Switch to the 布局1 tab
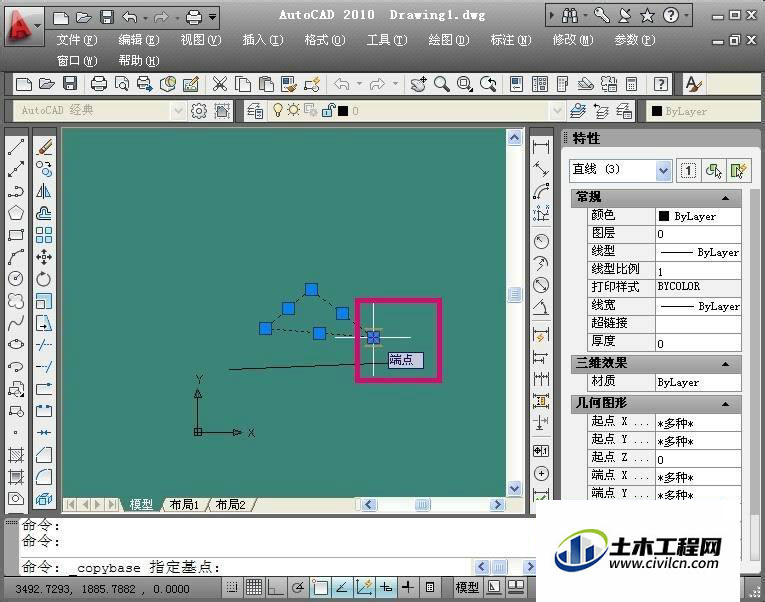 184,504
